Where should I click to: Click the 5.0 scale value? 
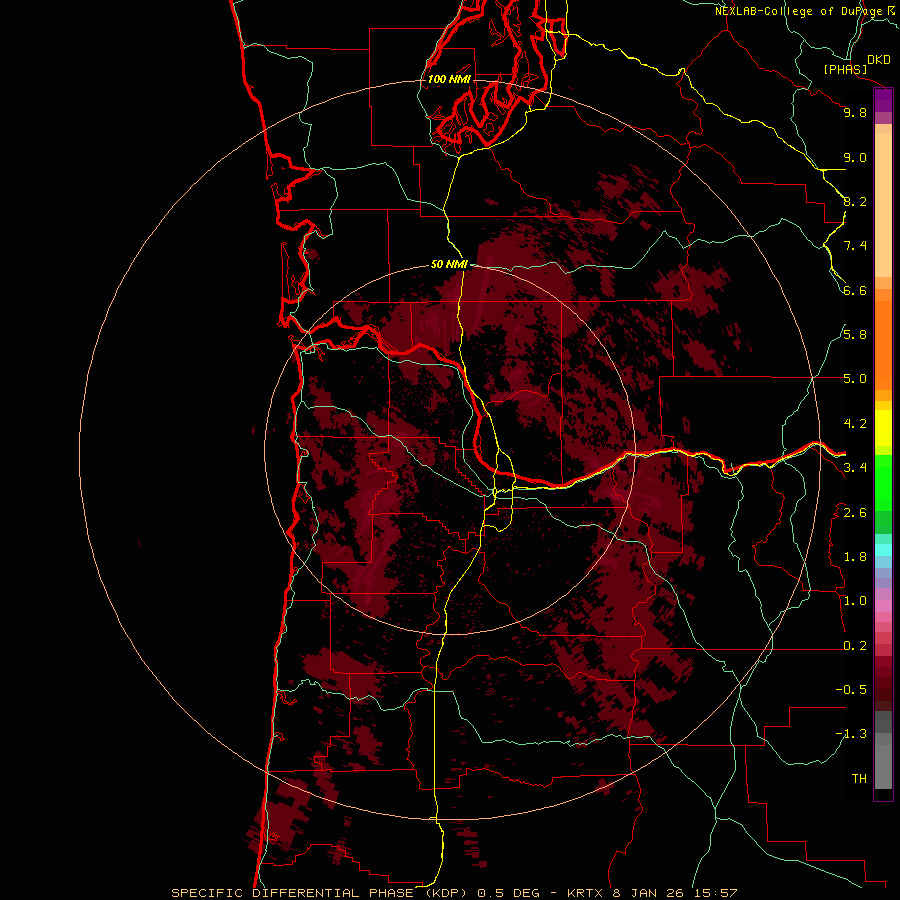pos(855,379)
